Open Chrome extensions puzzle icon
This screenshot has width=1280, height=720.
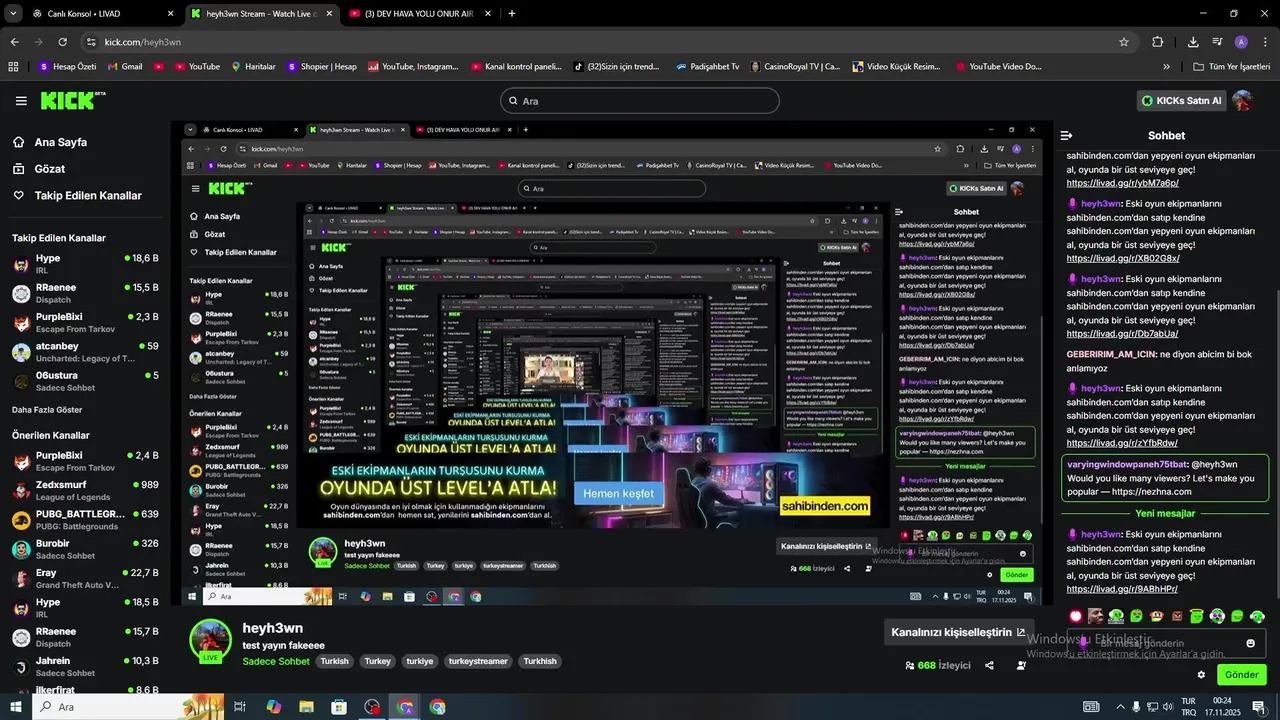point(1158,42)
